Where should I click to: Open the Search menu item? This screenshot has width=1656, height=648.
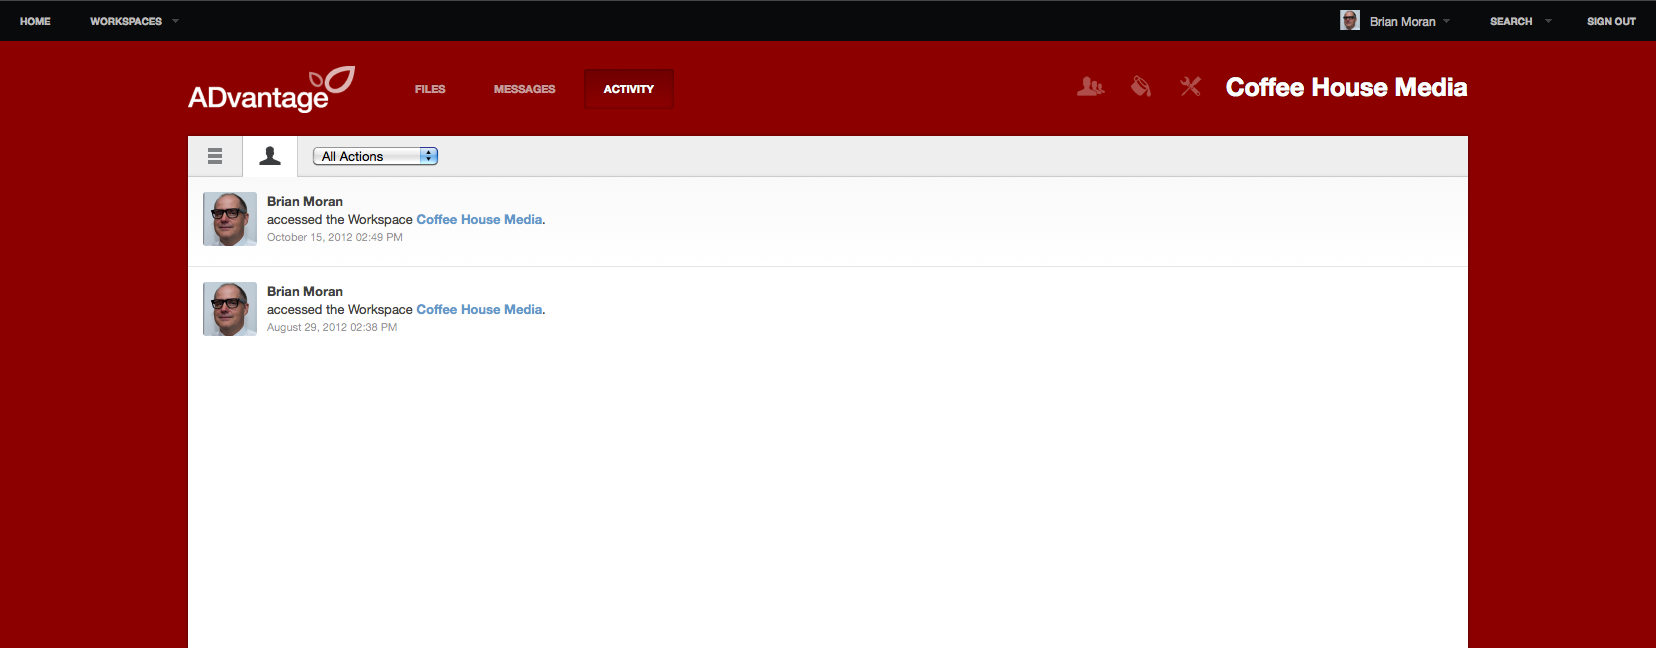pyautogui.click(x=1511, y=21)
